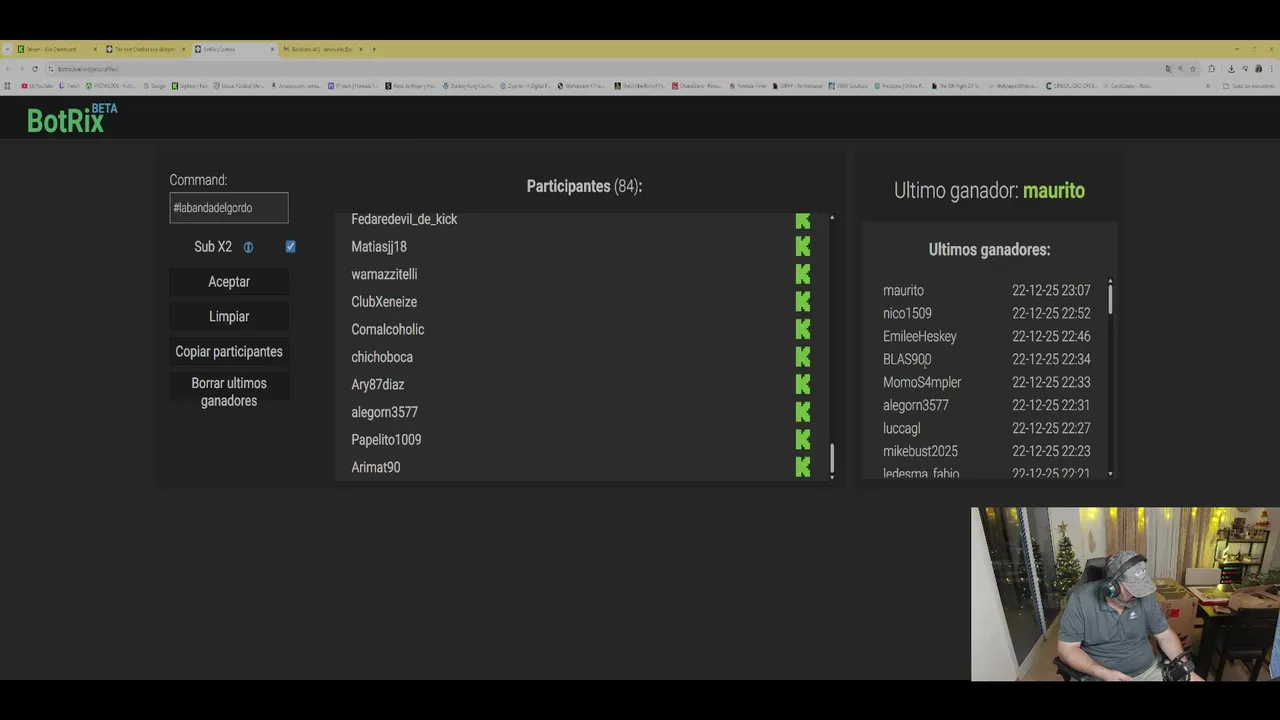
Task: Click the Kick icon beside Ary87diaz
Action: coord(803,384)
